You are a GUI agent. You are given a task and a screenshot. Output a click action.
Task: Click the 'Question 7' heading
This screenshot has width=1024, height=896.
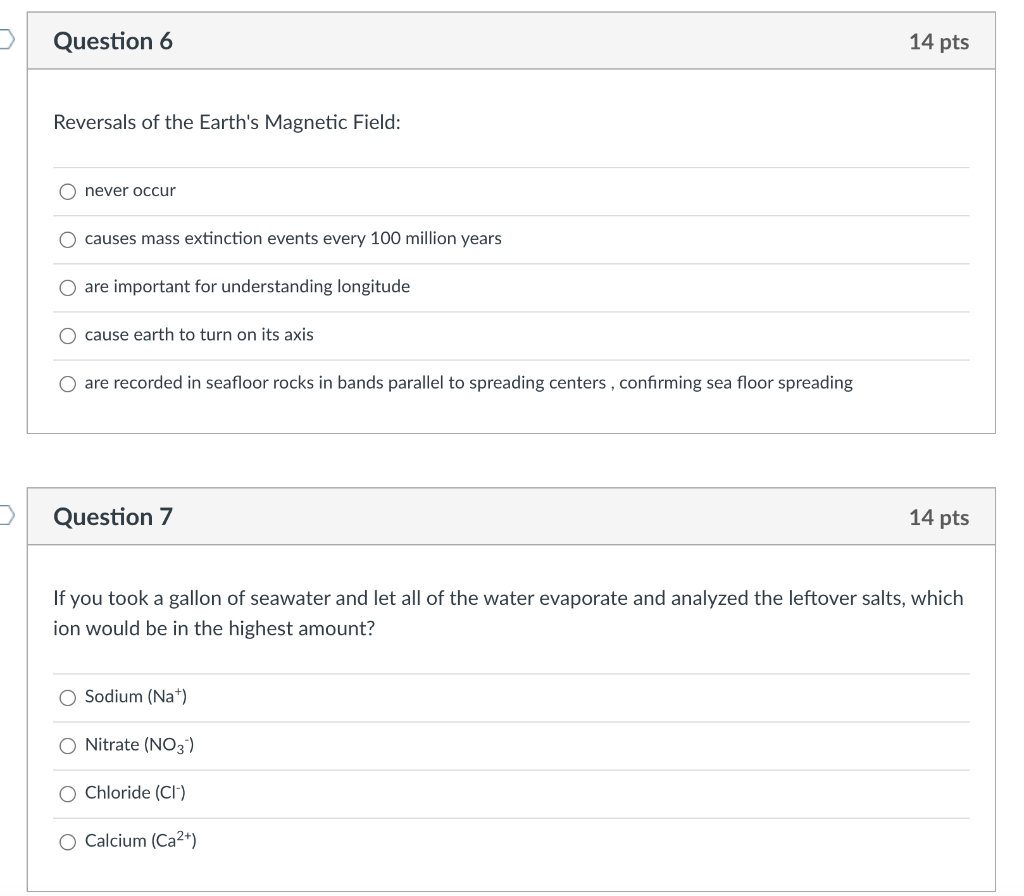click(x=112, y=517)
